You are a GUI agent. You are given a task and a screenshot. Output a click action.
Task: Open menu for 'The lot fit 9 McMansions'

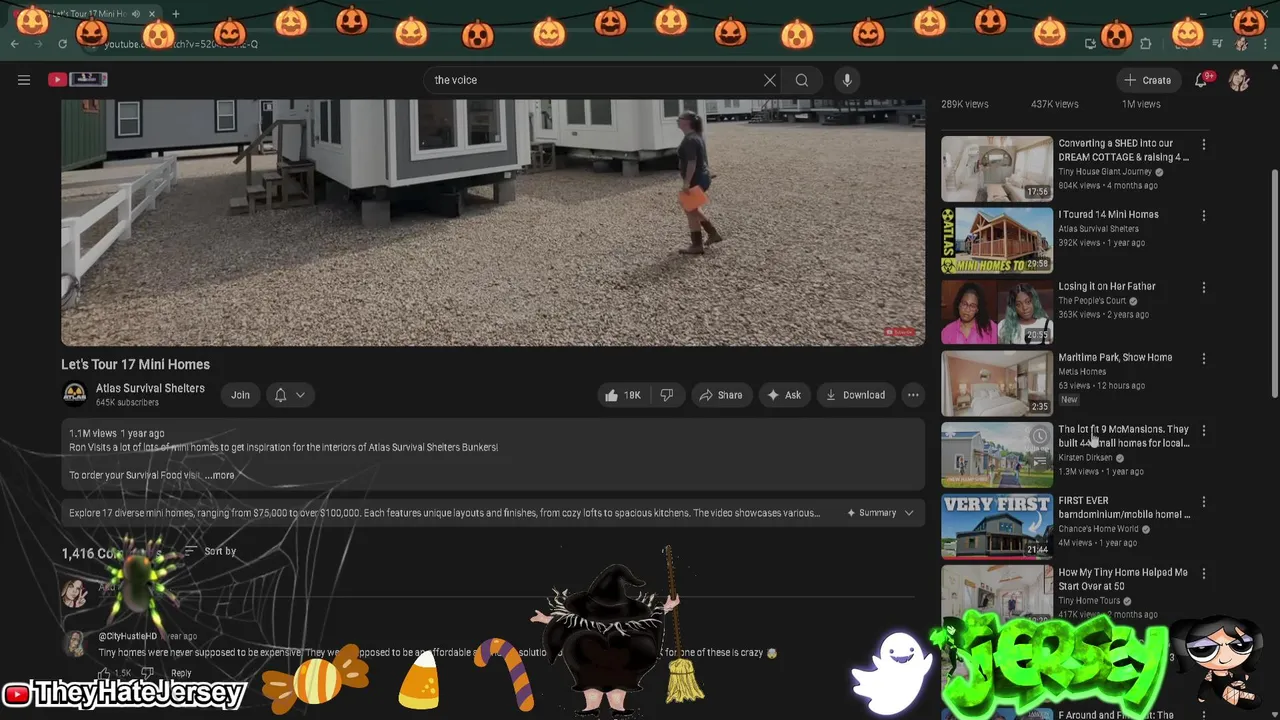1204,431
